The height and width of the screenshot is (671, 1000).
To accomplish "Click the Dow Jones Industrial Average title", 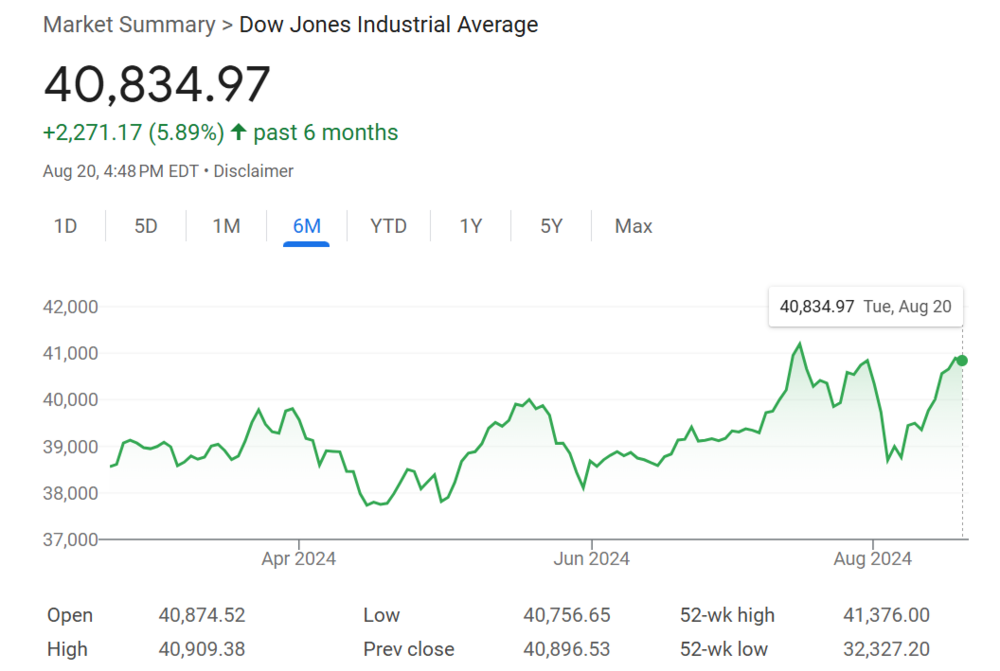I will coord(388,25).
